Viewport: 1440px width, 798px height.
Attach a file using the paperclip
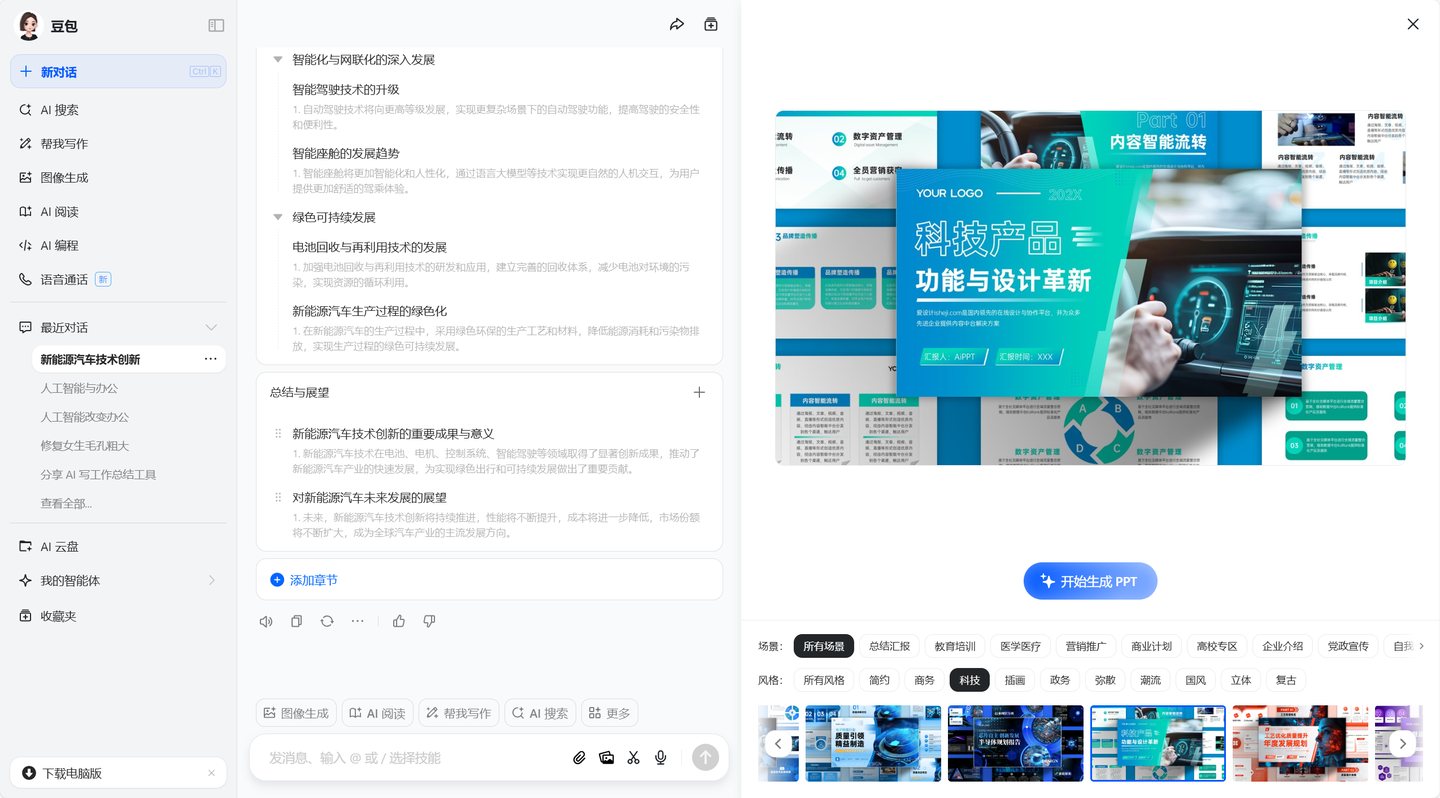(x=579, y=757)
